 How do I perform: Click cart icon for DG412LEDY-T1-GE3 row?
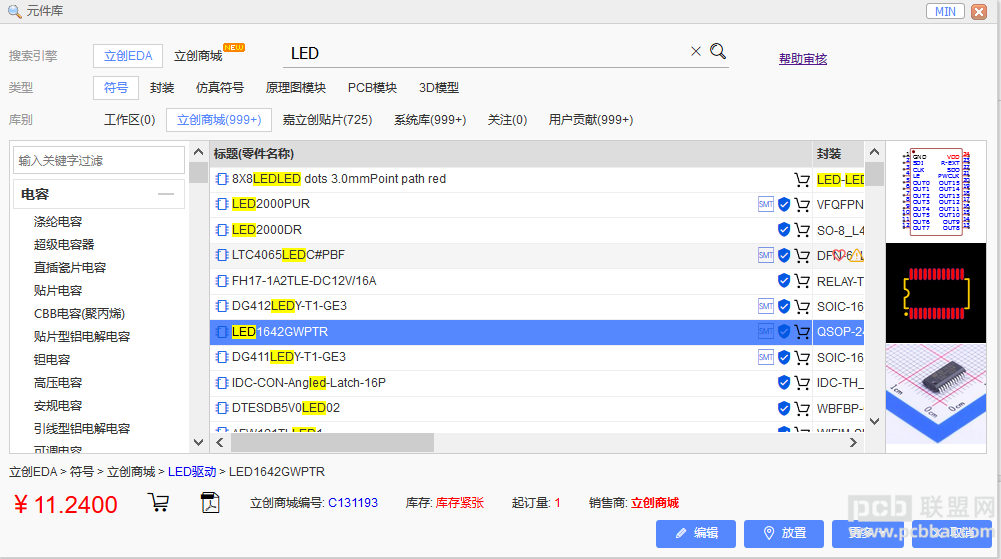(x=802, y=306)
